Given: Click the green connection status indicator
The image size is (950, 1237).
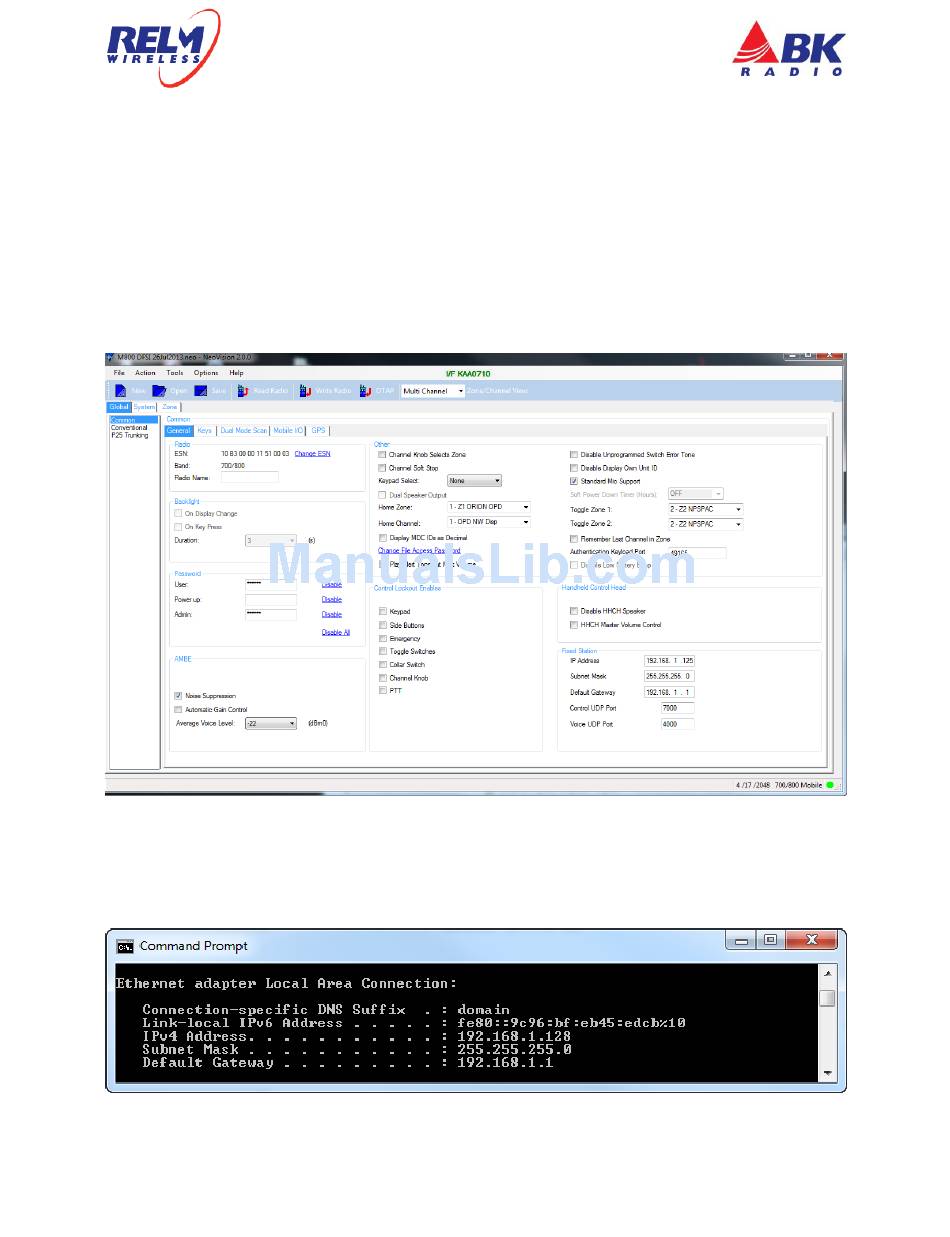Looking at the screenshot, I should (830, 785).
